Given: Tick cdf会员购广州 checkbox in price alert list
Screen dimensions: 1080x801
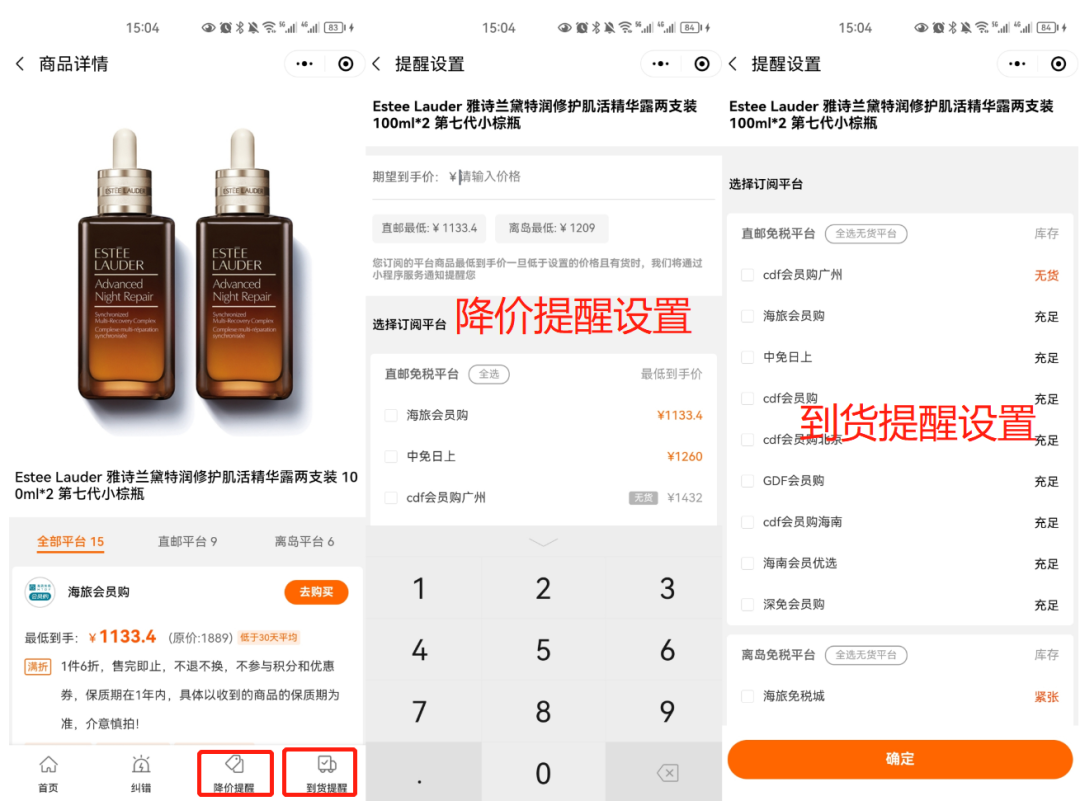Looking at the screenshot, I should point(391,498).
